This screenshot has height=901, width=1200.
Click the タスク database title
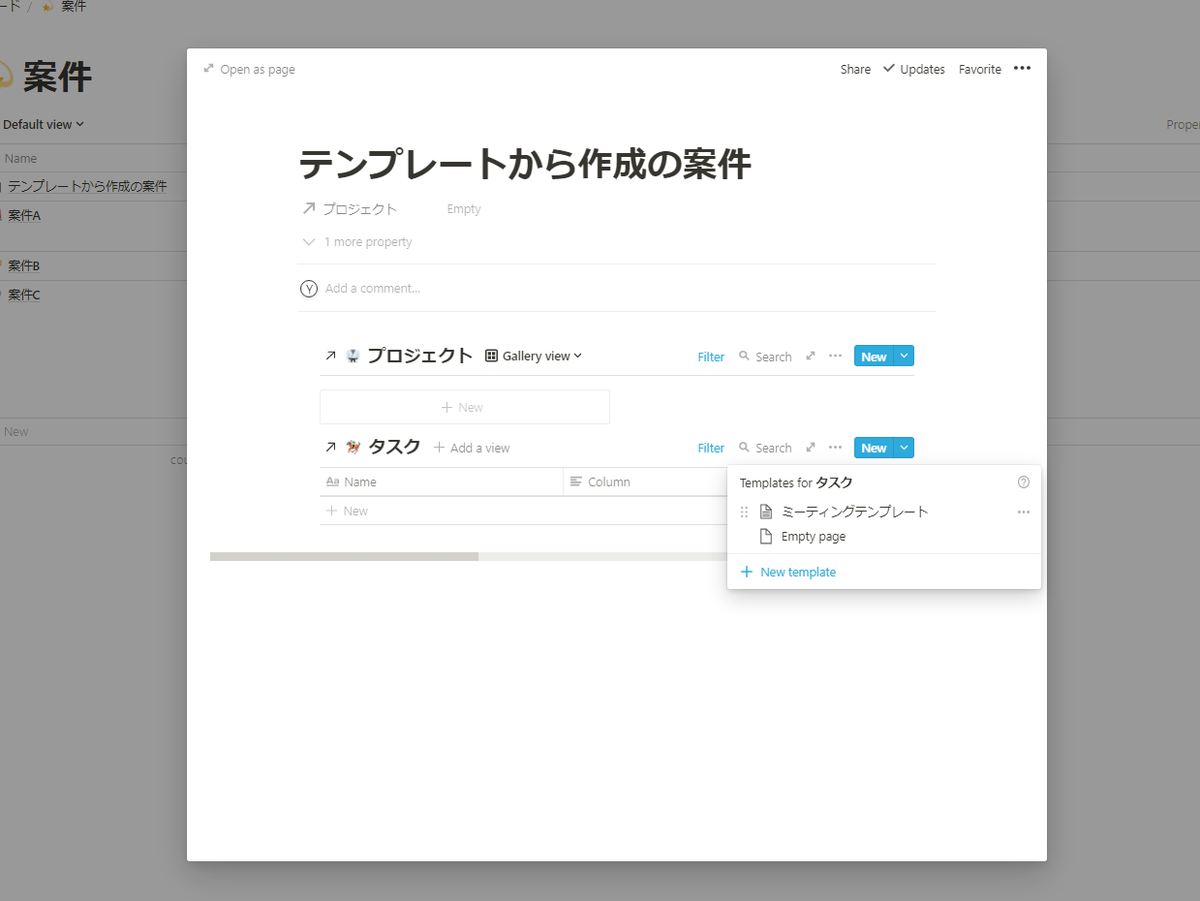click(x=395, y=447)
